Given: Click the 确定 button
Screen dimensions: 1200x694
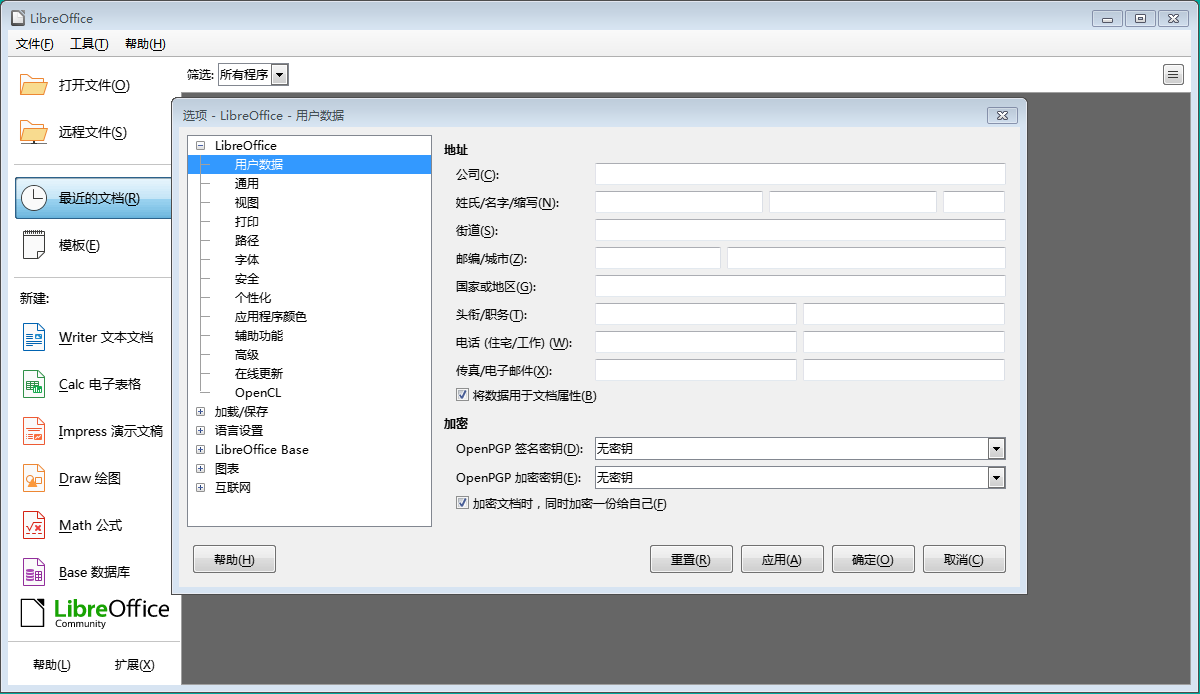Looking at the screenshot, I should click(872, 560).
